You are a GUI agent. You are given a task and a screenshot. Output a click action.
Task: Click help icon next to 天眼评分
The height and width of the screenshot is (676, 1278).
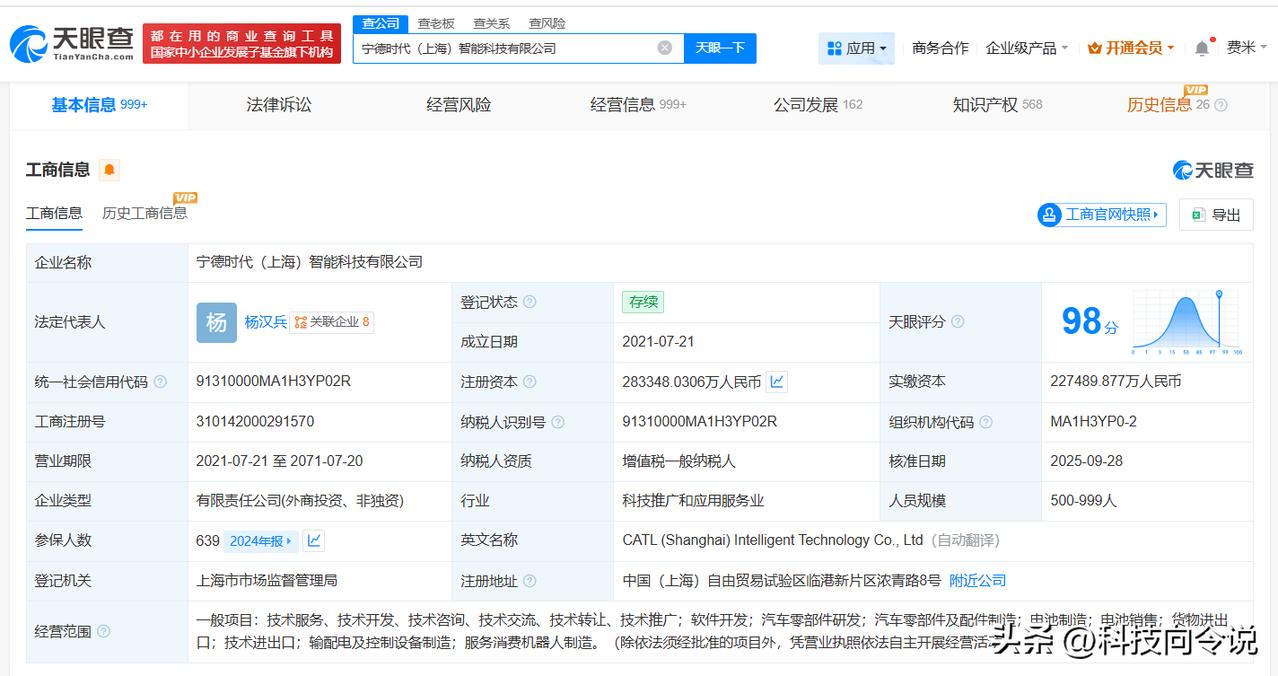tap(957, 322)
